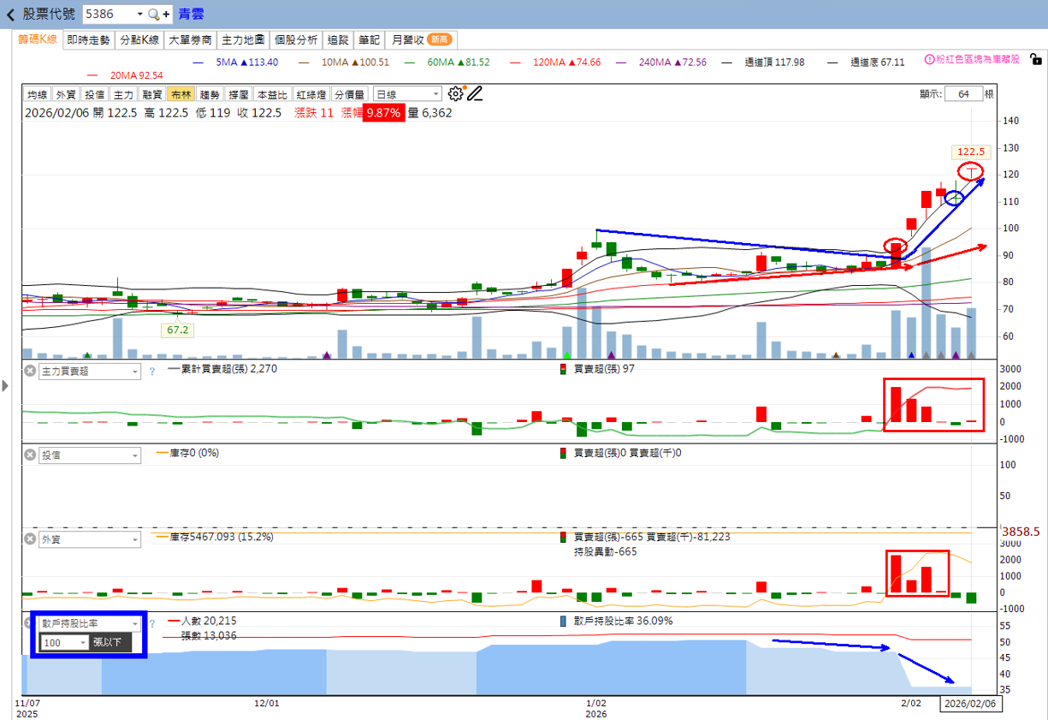Open the 日線 period dropdown
The image size is (1048, 720).
tap(407, 94)
